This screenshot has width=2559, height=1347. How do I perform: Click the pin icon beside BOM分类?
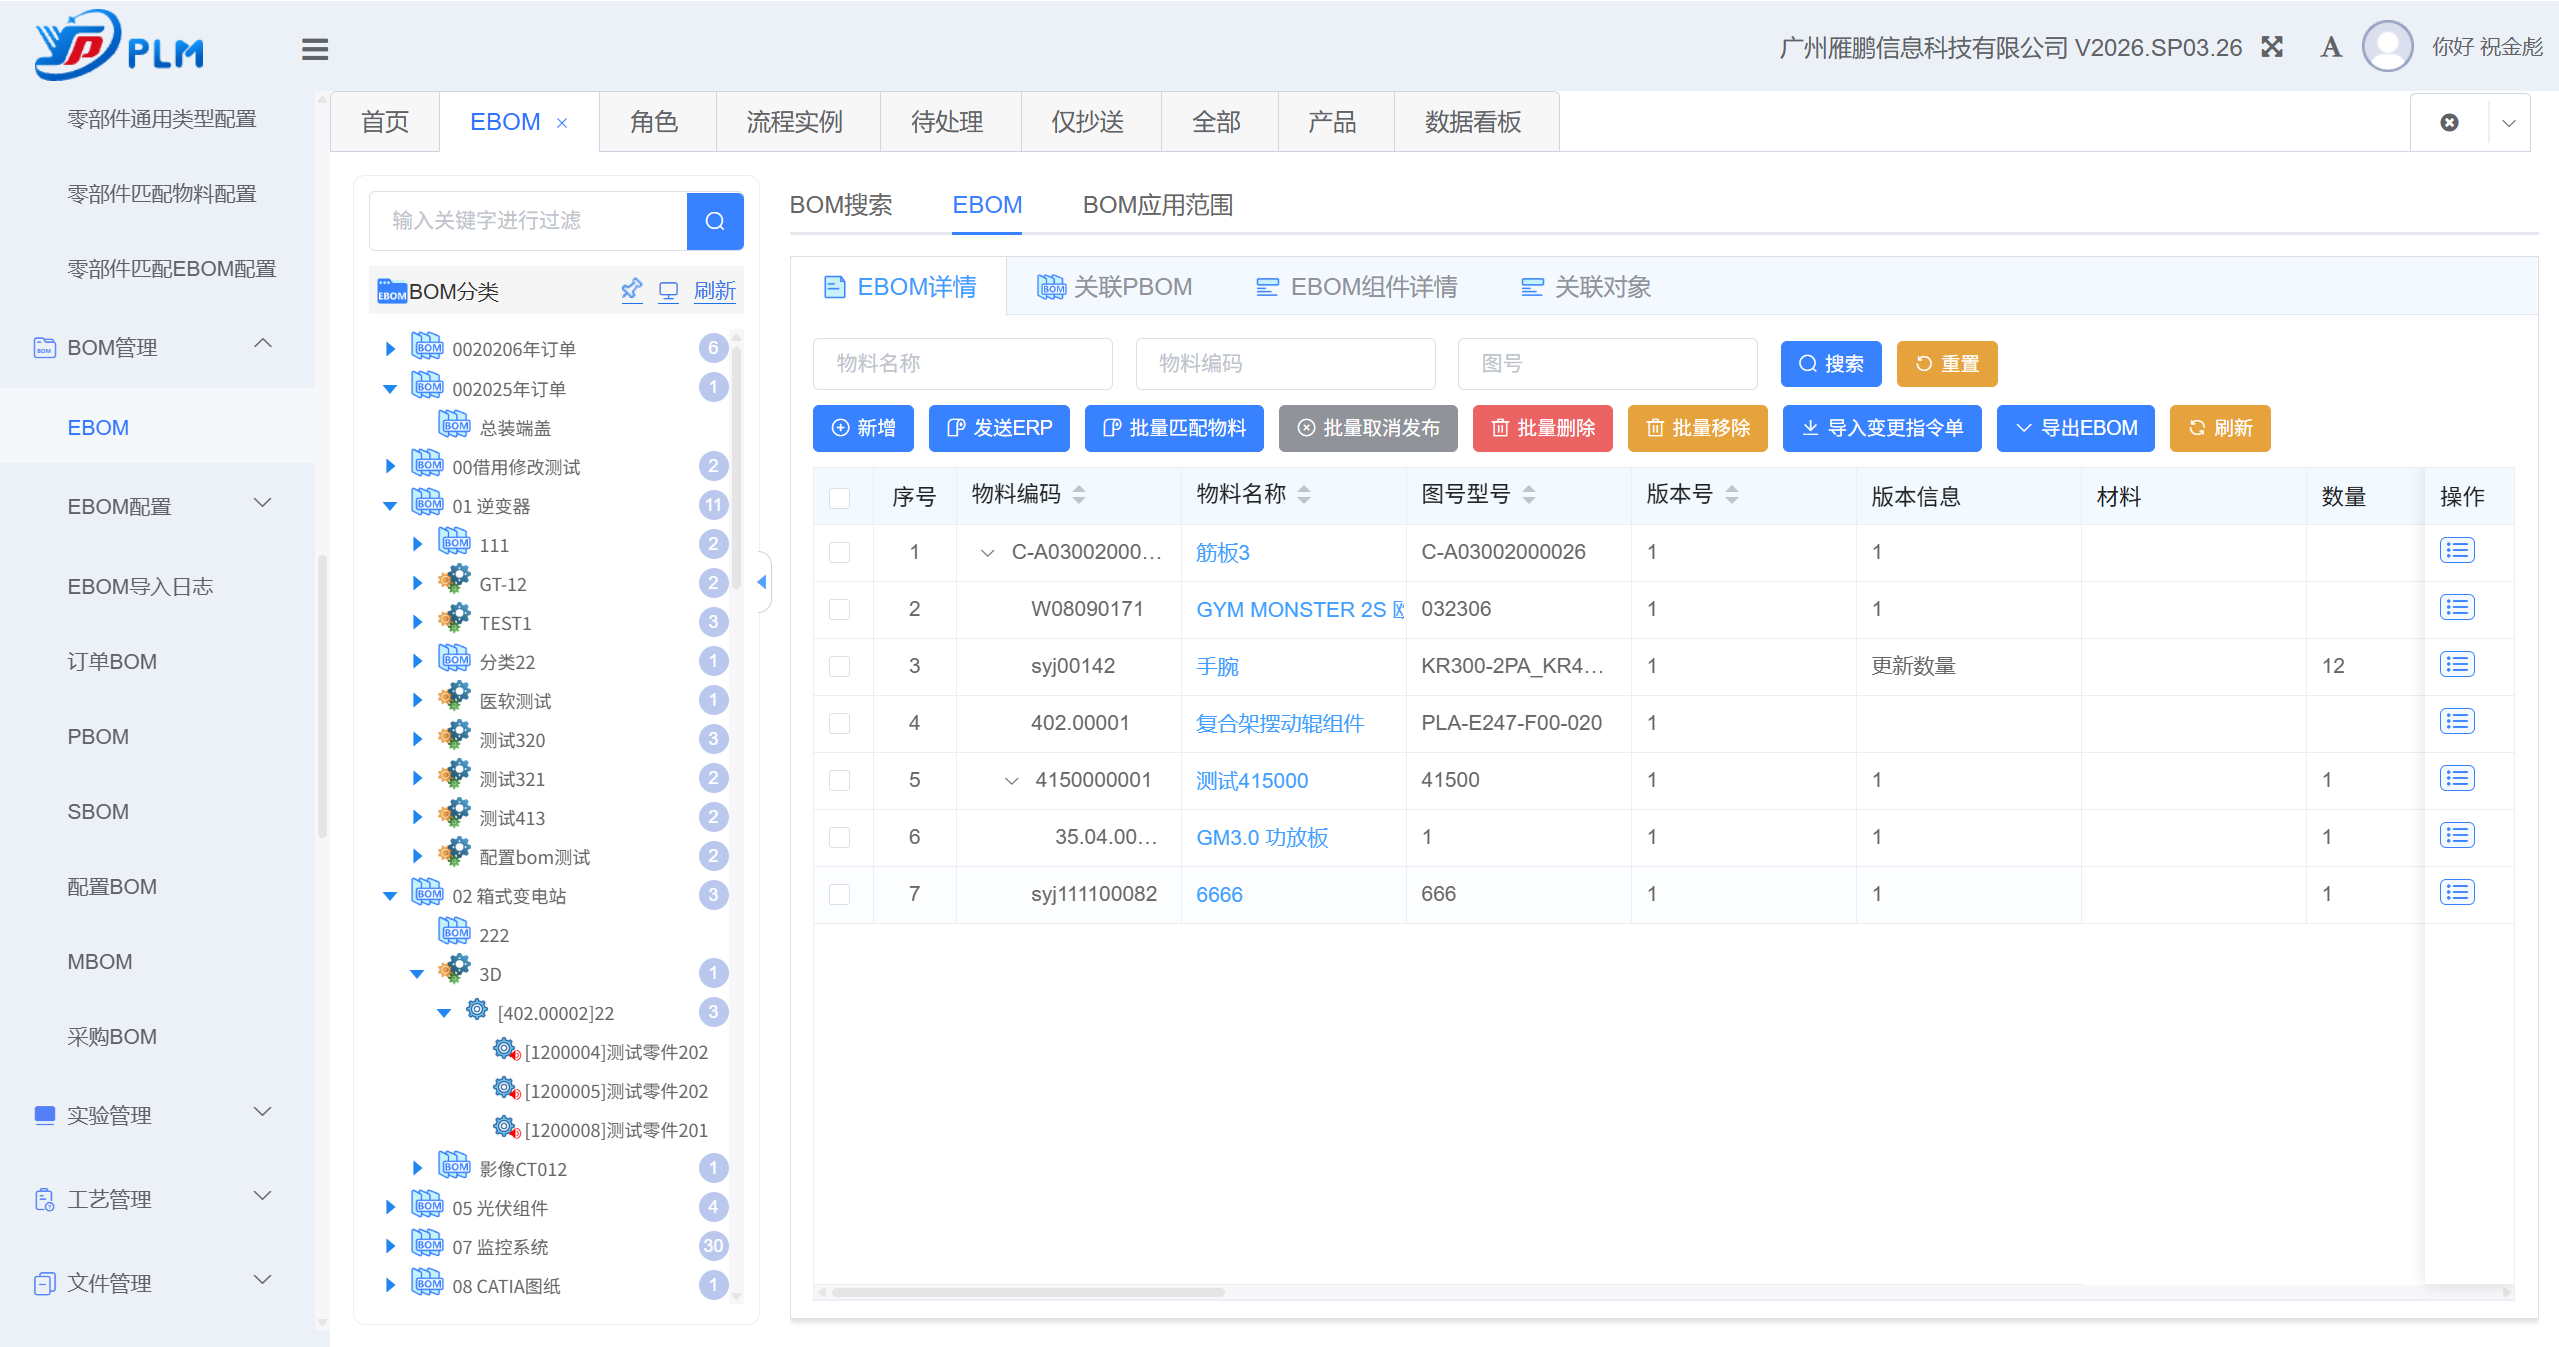coord(631,291)
